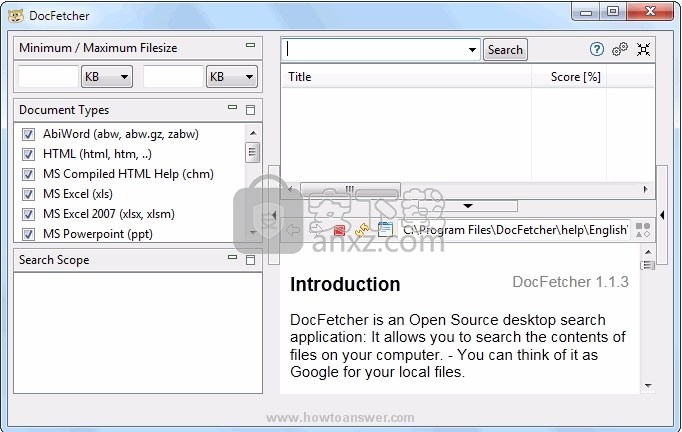
Task: Open the maximum filesize KB unit dropdown
Action: click(232, 77)
